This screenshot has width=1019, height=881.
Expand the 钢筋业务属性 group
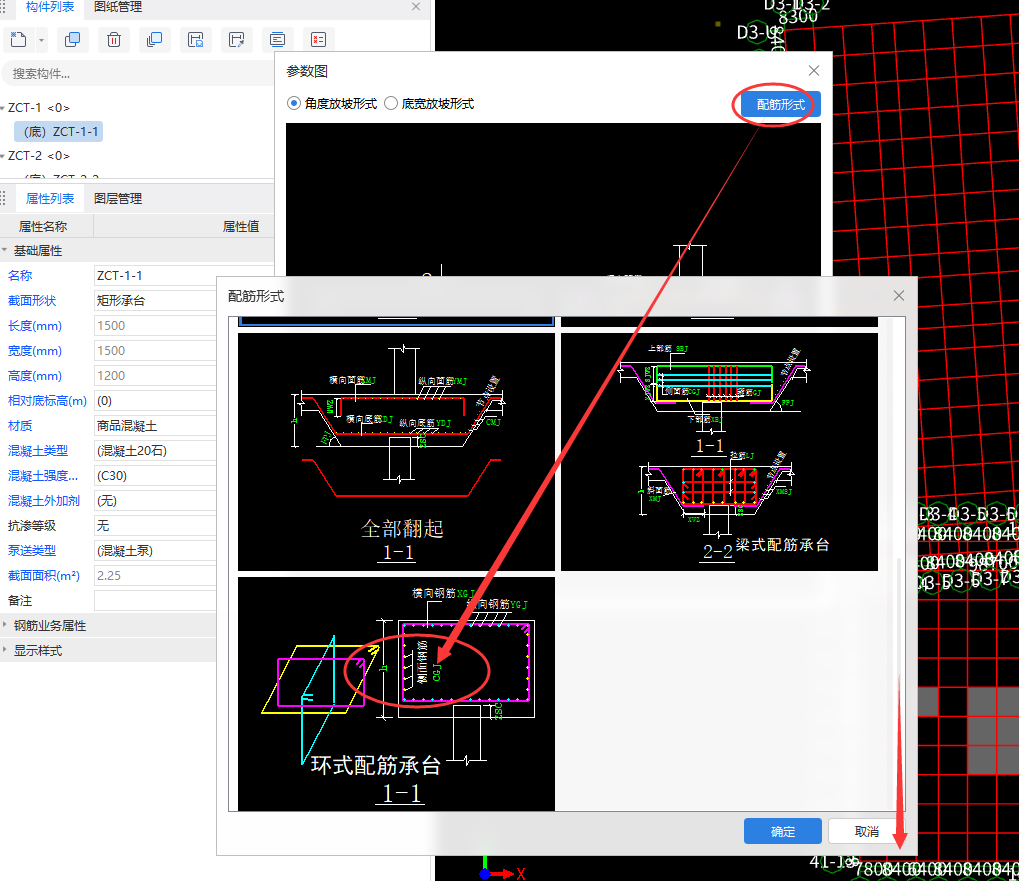[x=5, y=625]
